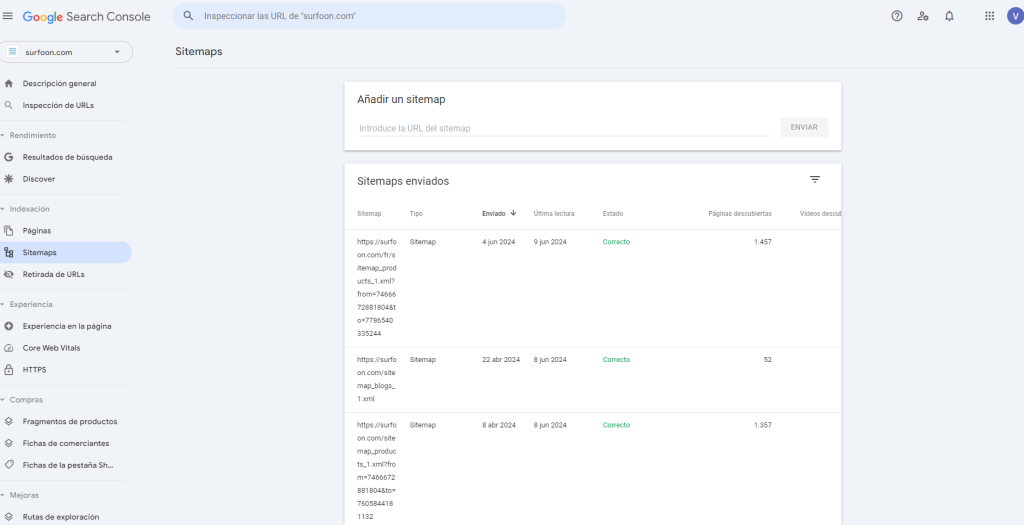Screen dimensions: 1024x525
Task: Open Retirada de URLs page
Action: point(53,274)
